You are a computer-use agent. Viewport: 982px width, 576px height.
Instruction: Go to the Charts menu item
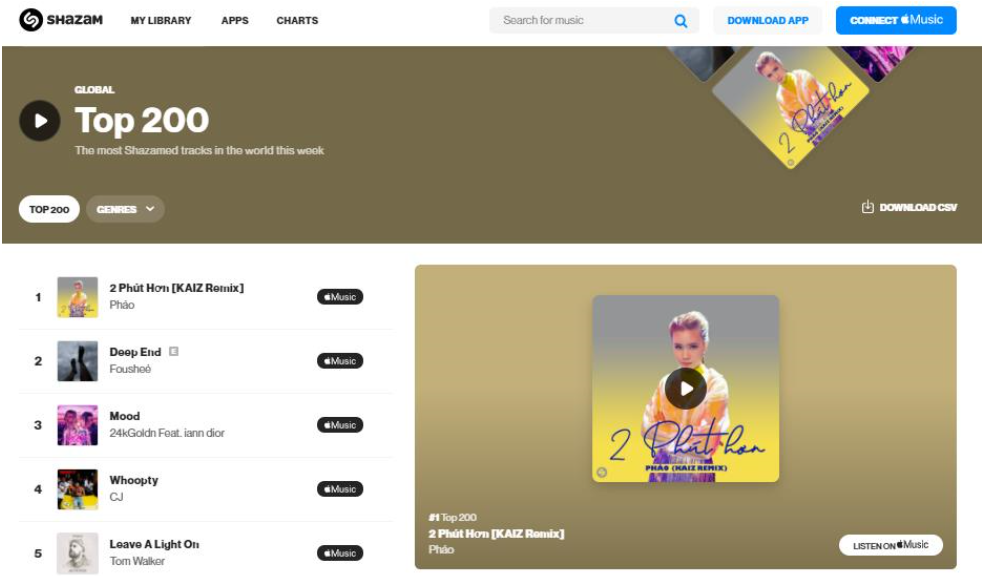297,21
